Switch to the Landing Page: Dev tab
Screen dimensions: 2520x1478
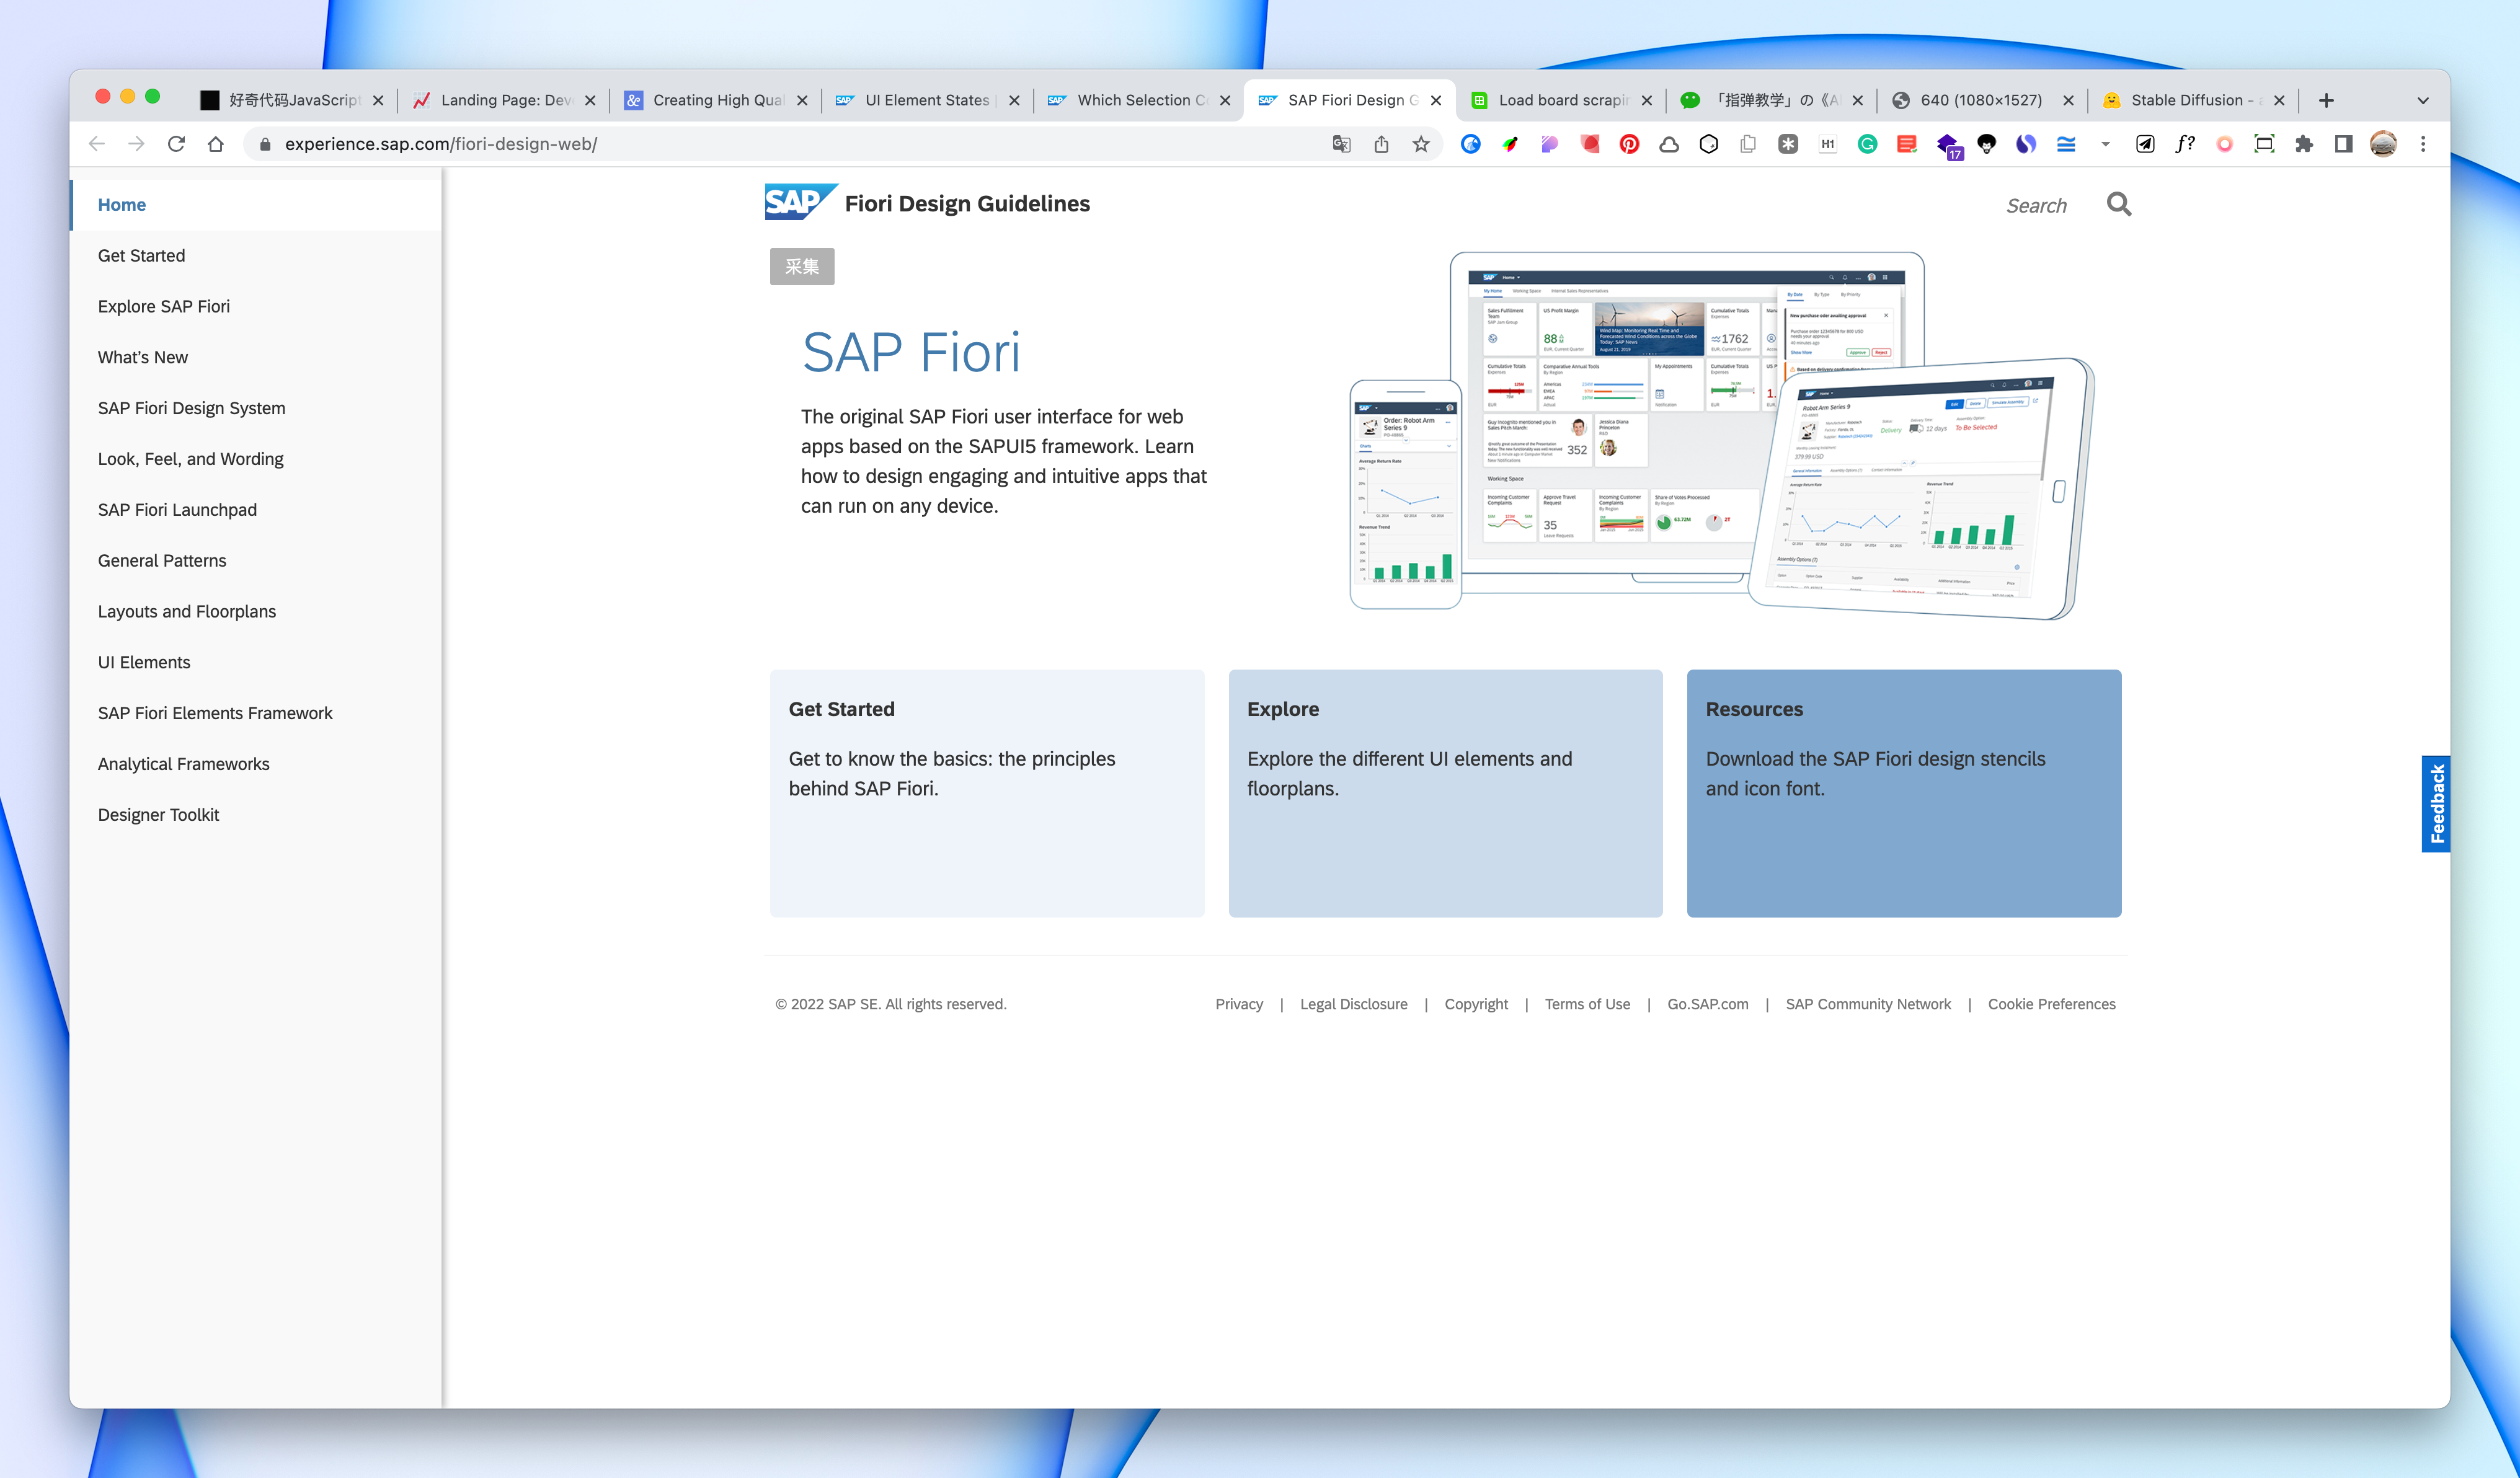click(505, 100)
